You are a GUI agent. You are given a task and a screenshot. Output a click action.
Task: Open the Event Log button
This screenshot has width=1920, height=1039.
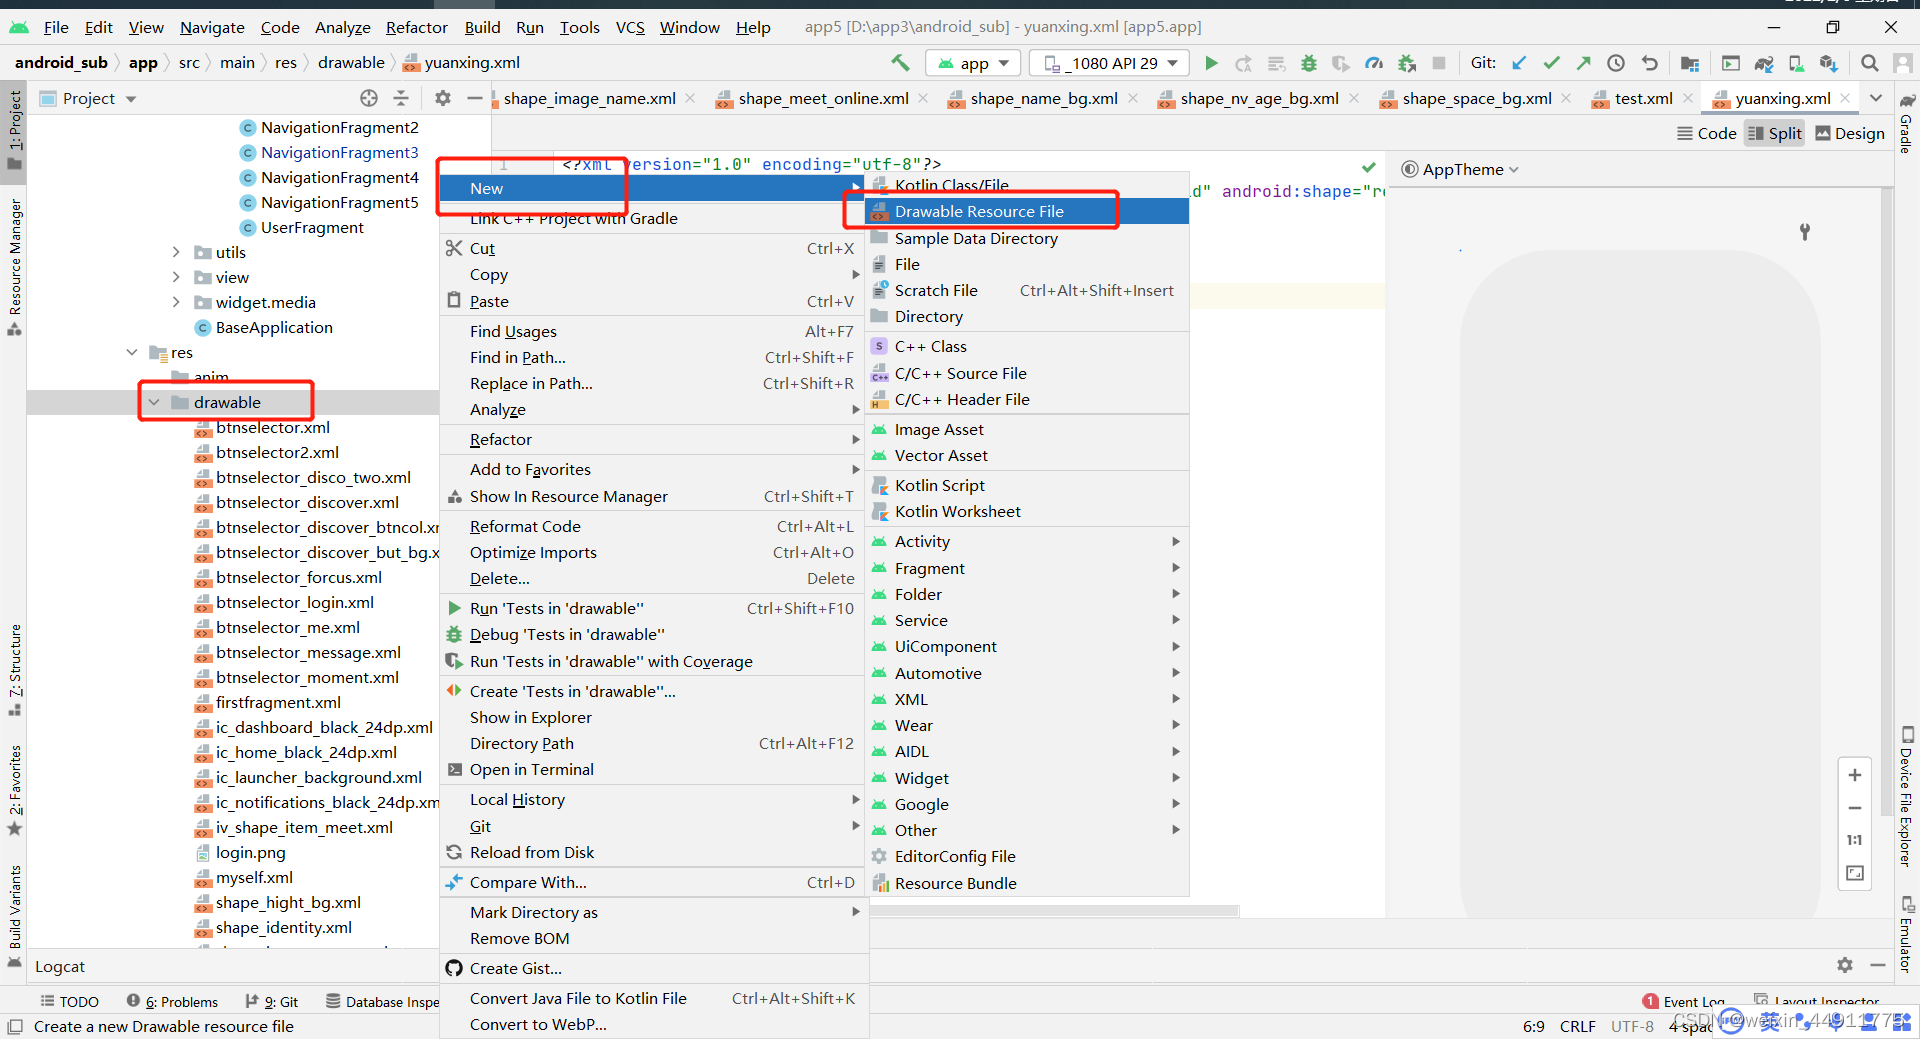click(1684, 1001)
